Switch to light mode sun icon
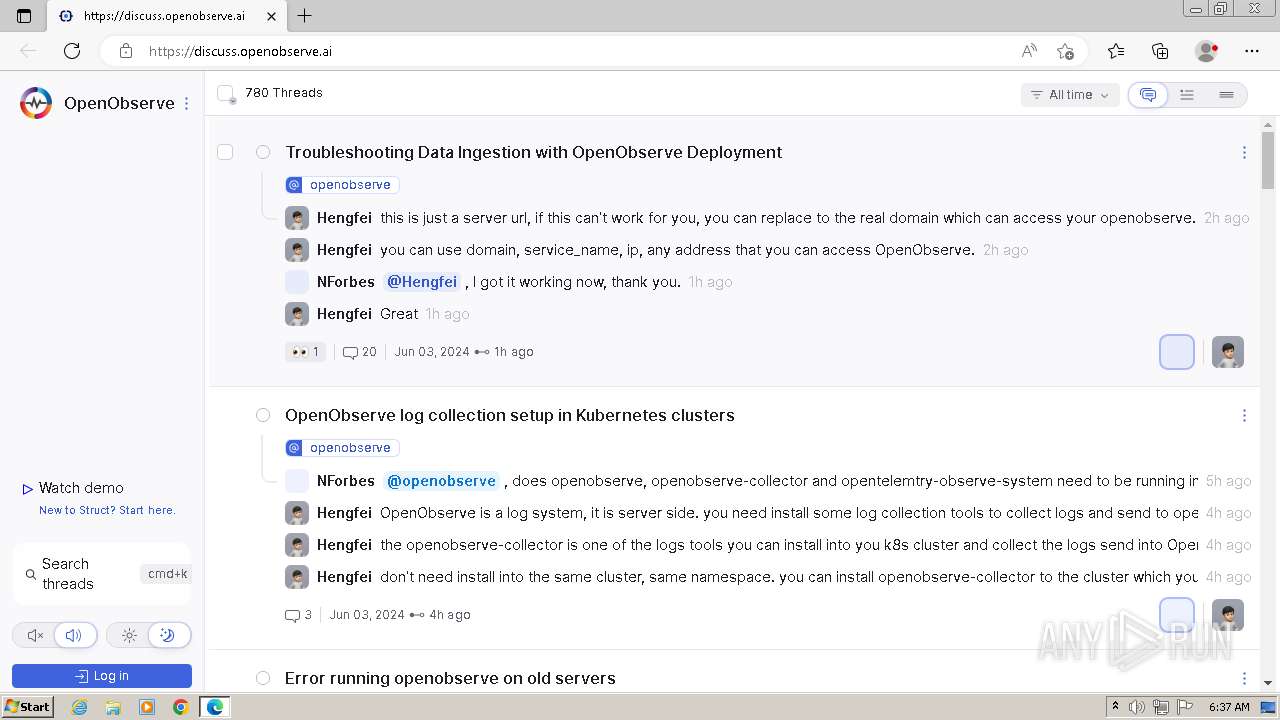Screen dimensions: 1280x720 click(129, 635)
